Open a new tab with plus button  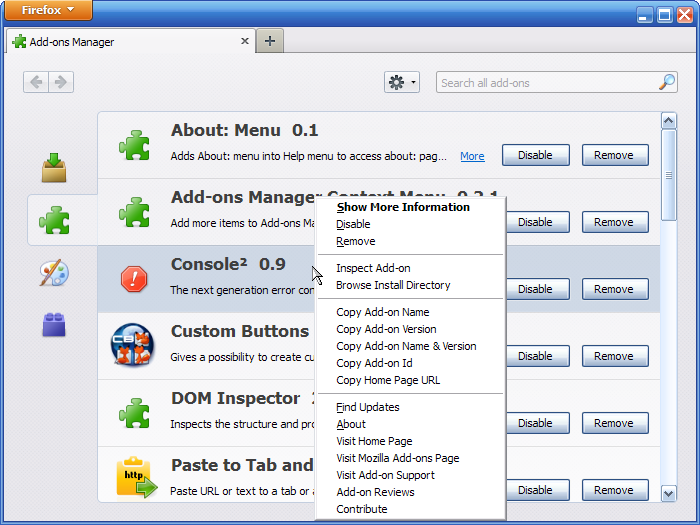pyautogui.click(x=270, y=41)
